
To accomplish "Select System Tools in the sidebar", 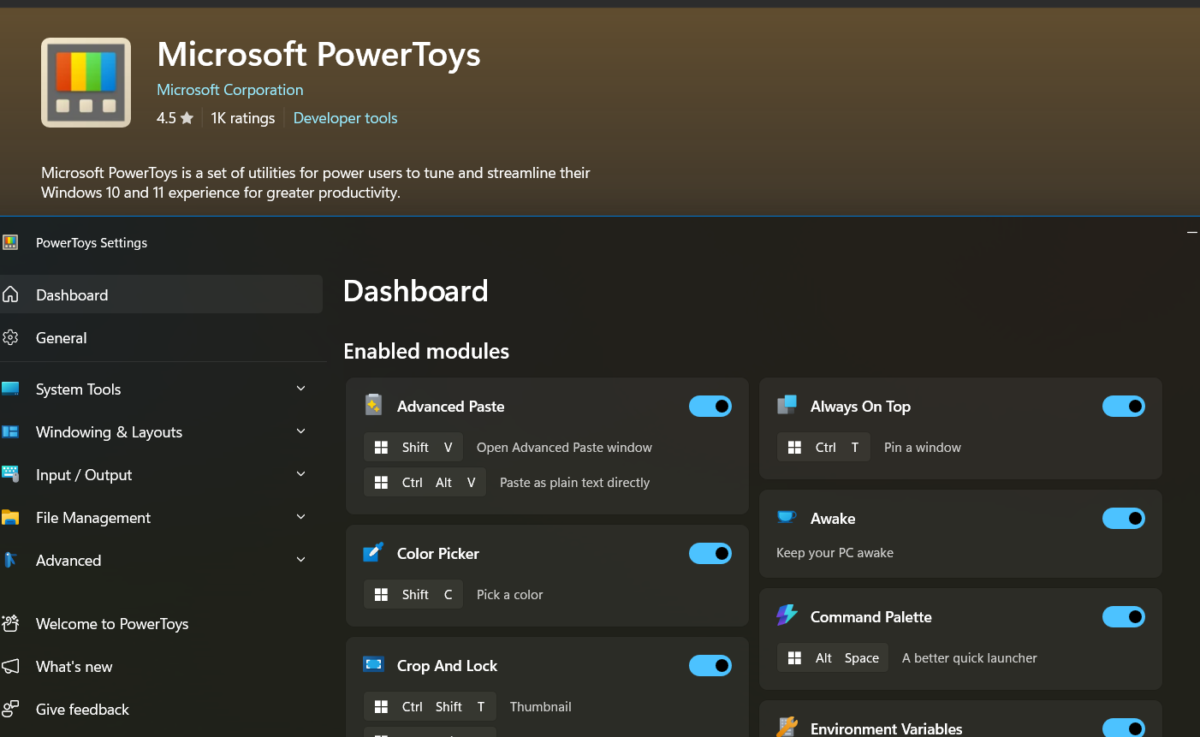I will (x=161, y=389).
